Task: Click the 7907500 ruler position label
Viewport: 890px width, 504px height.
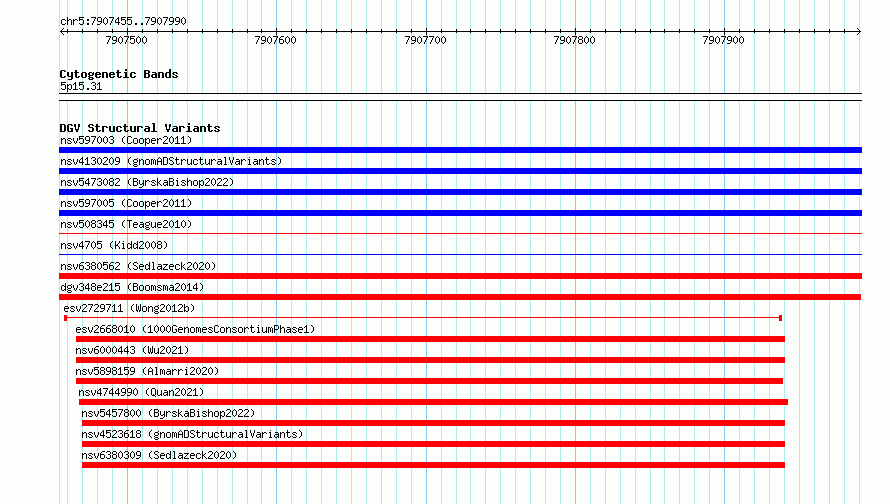Action: tap(126, 40)
